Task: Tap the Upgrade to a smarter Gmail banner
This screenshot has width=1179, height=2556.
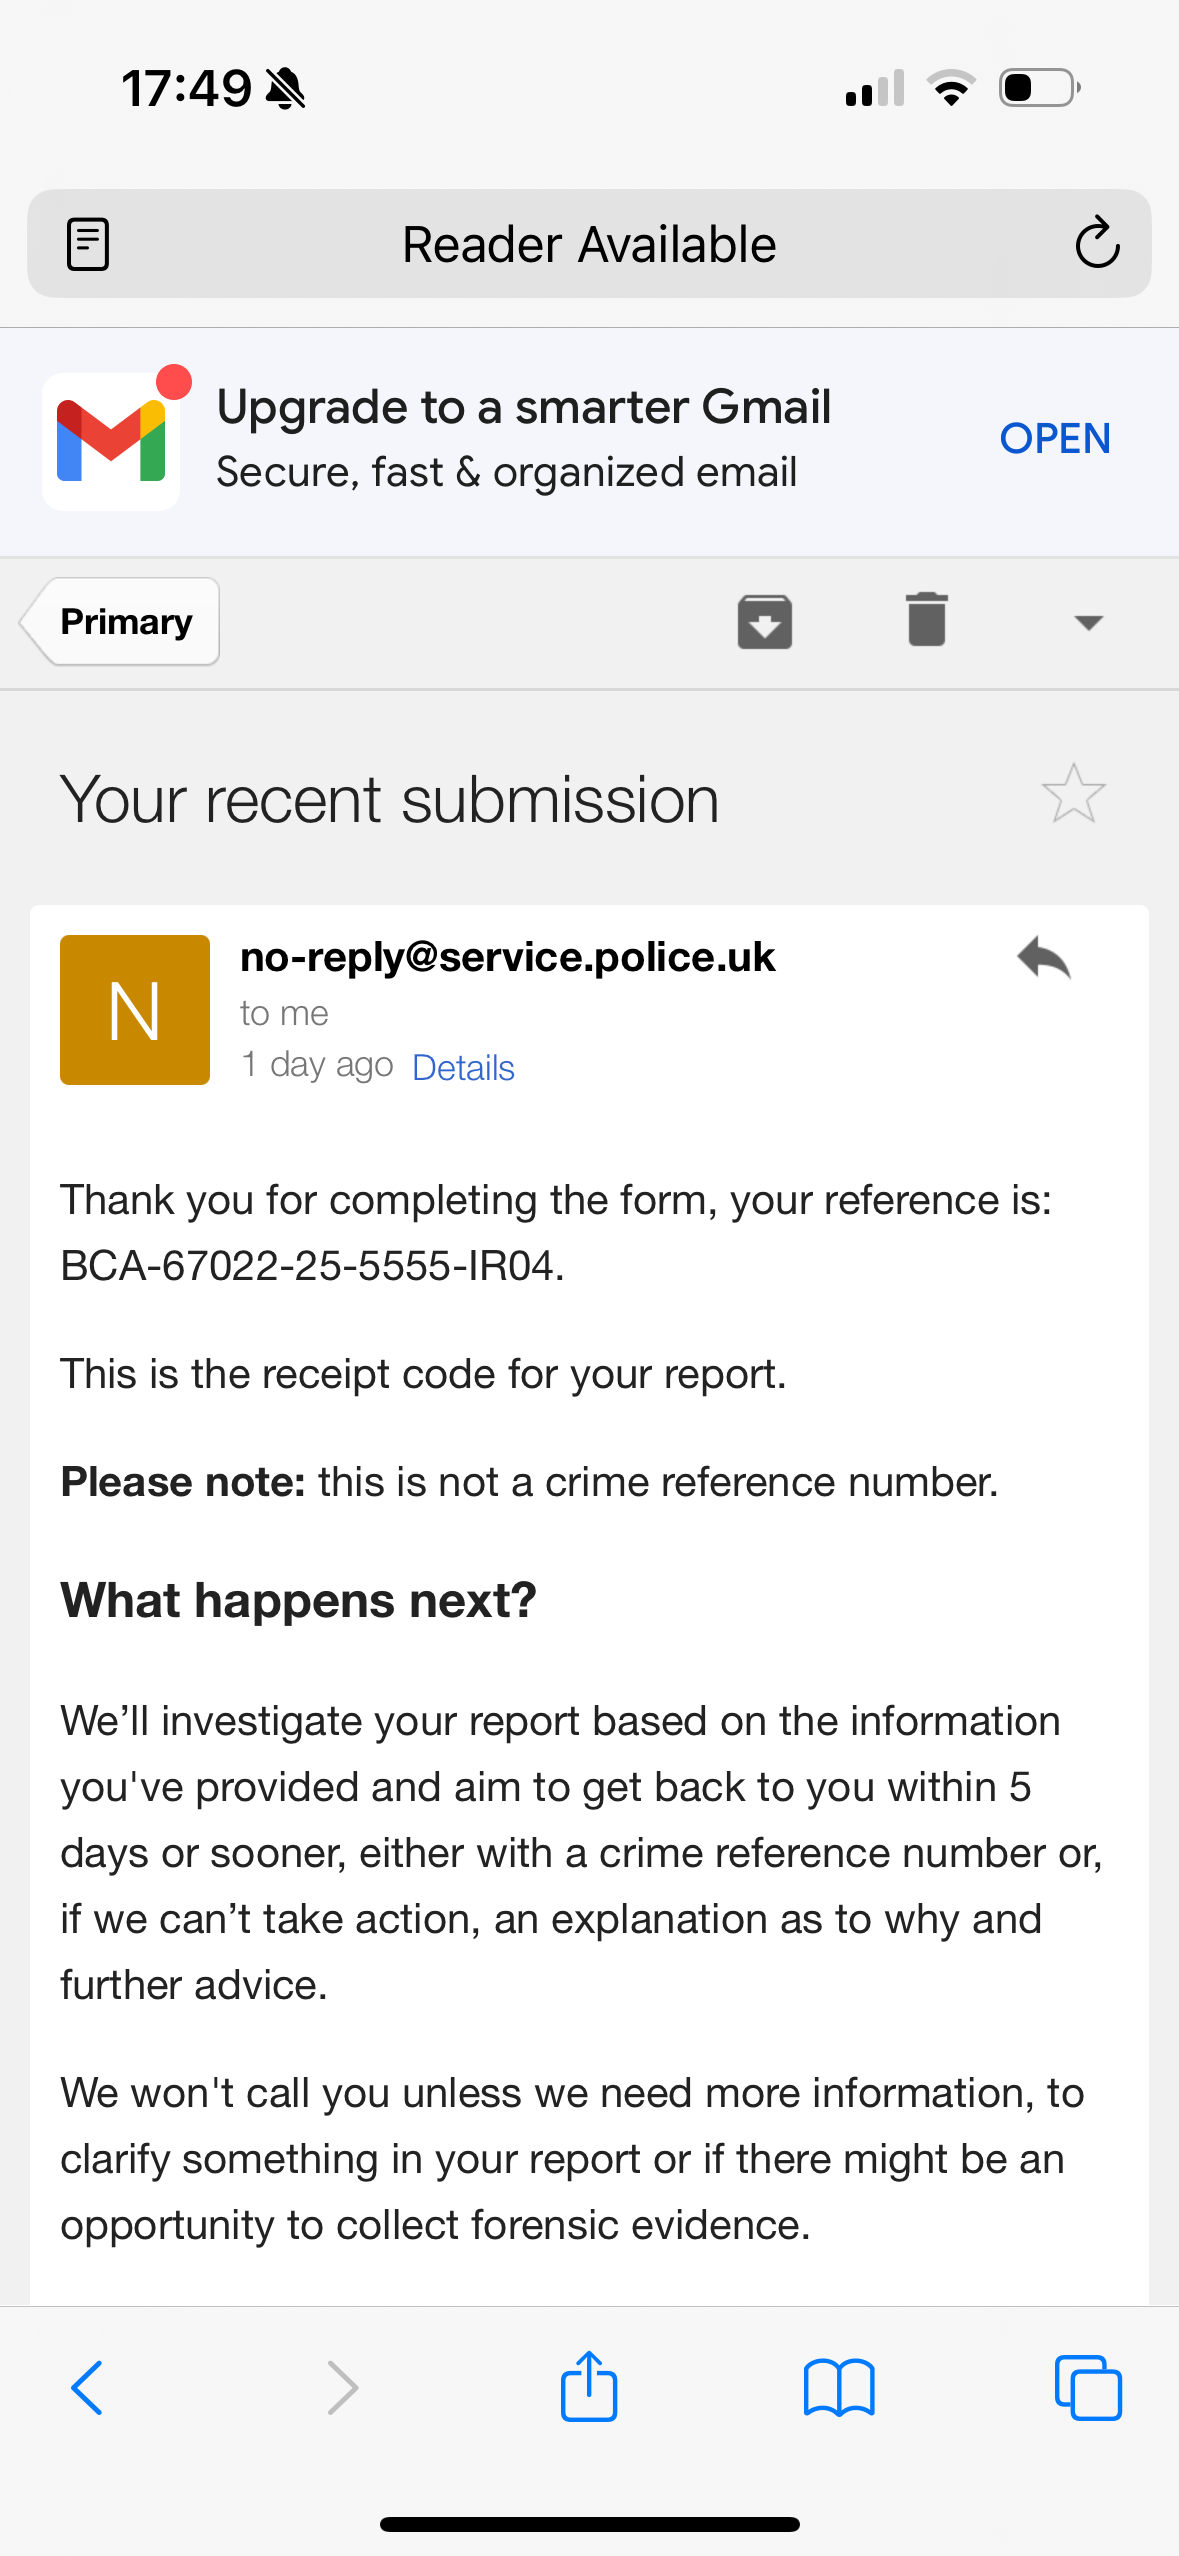Action: pyautogui.click(x=523, y=438)
